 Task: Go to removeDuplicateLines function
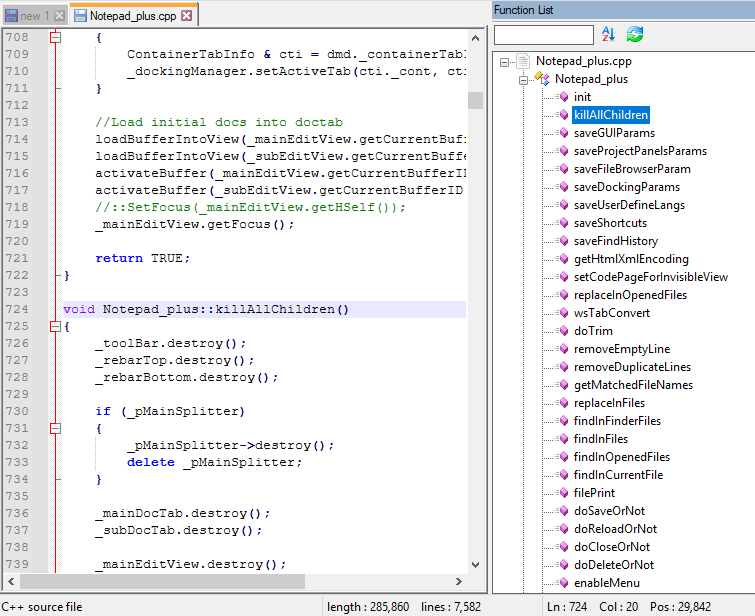[x=632, y=367]
